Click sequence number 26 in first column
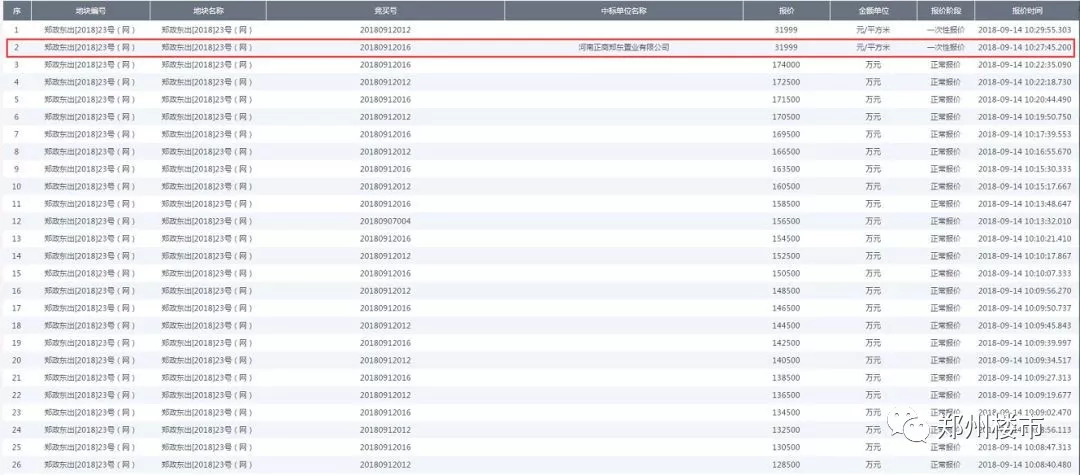Image resolution: width=1080 pixels, height=475 pixels. click(x=17, y=465)
